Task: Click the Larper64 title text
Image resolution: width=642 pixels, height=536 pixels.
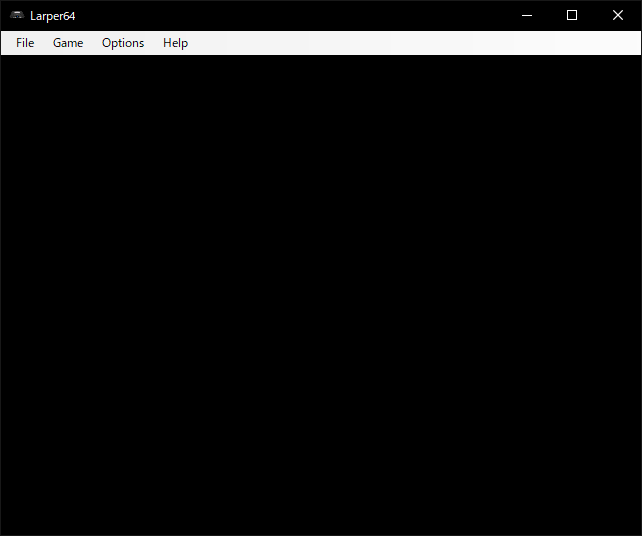Action: [53, 16]
